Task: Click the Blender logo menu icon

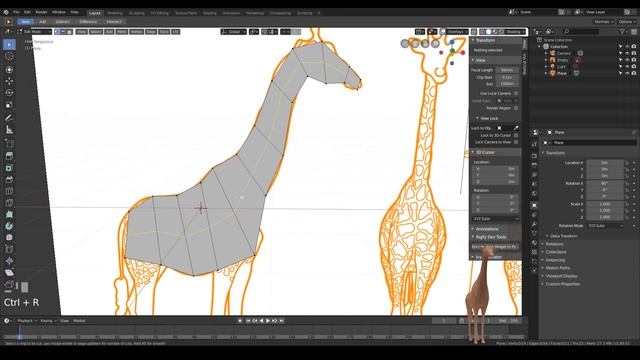Action: (x=6, y=12)
